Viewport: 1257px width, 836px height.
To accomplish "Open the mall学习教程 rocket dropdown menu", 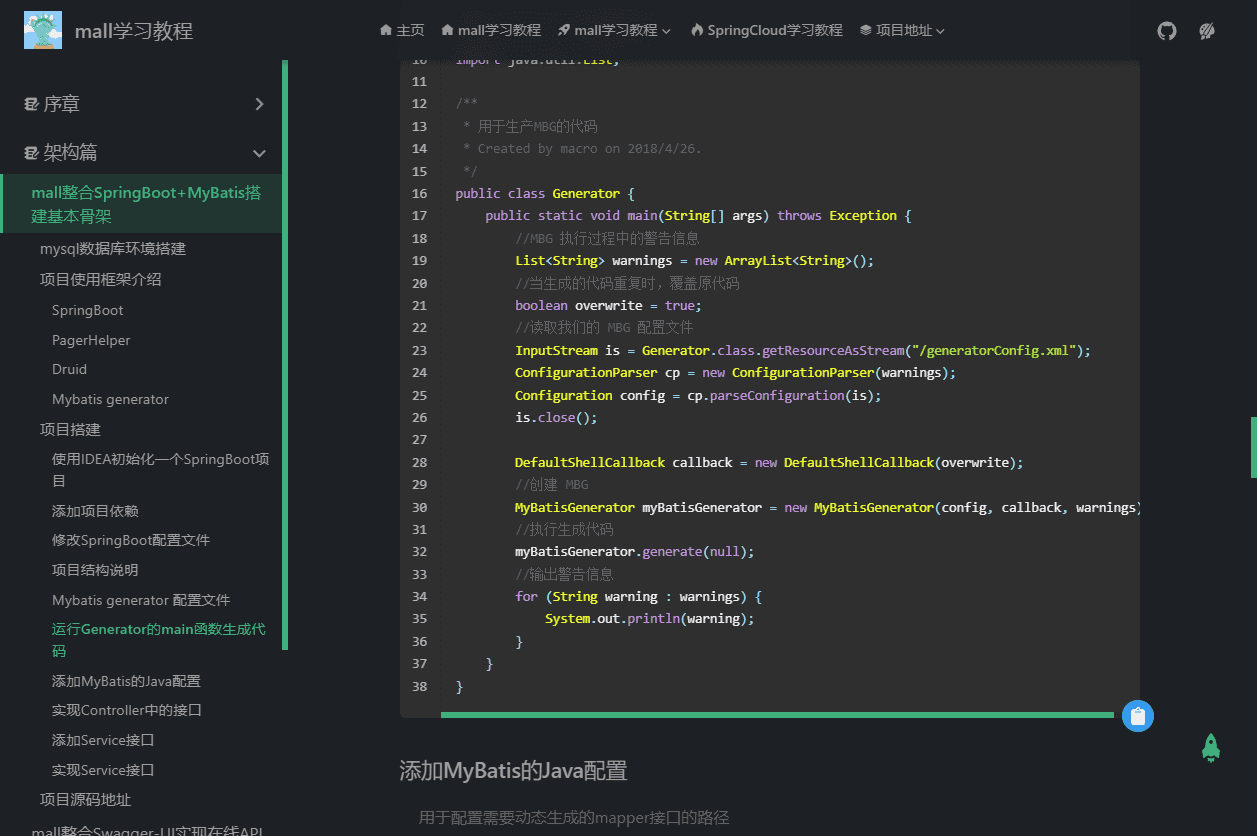I will [x=615, y=31].
